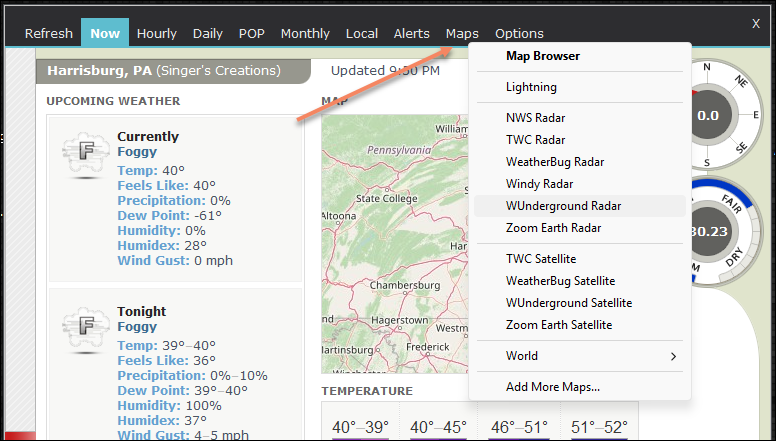This screenshot has width=776, height=441.
Task: Expand the World submenu arrow
Action: [x=673, y=356]
